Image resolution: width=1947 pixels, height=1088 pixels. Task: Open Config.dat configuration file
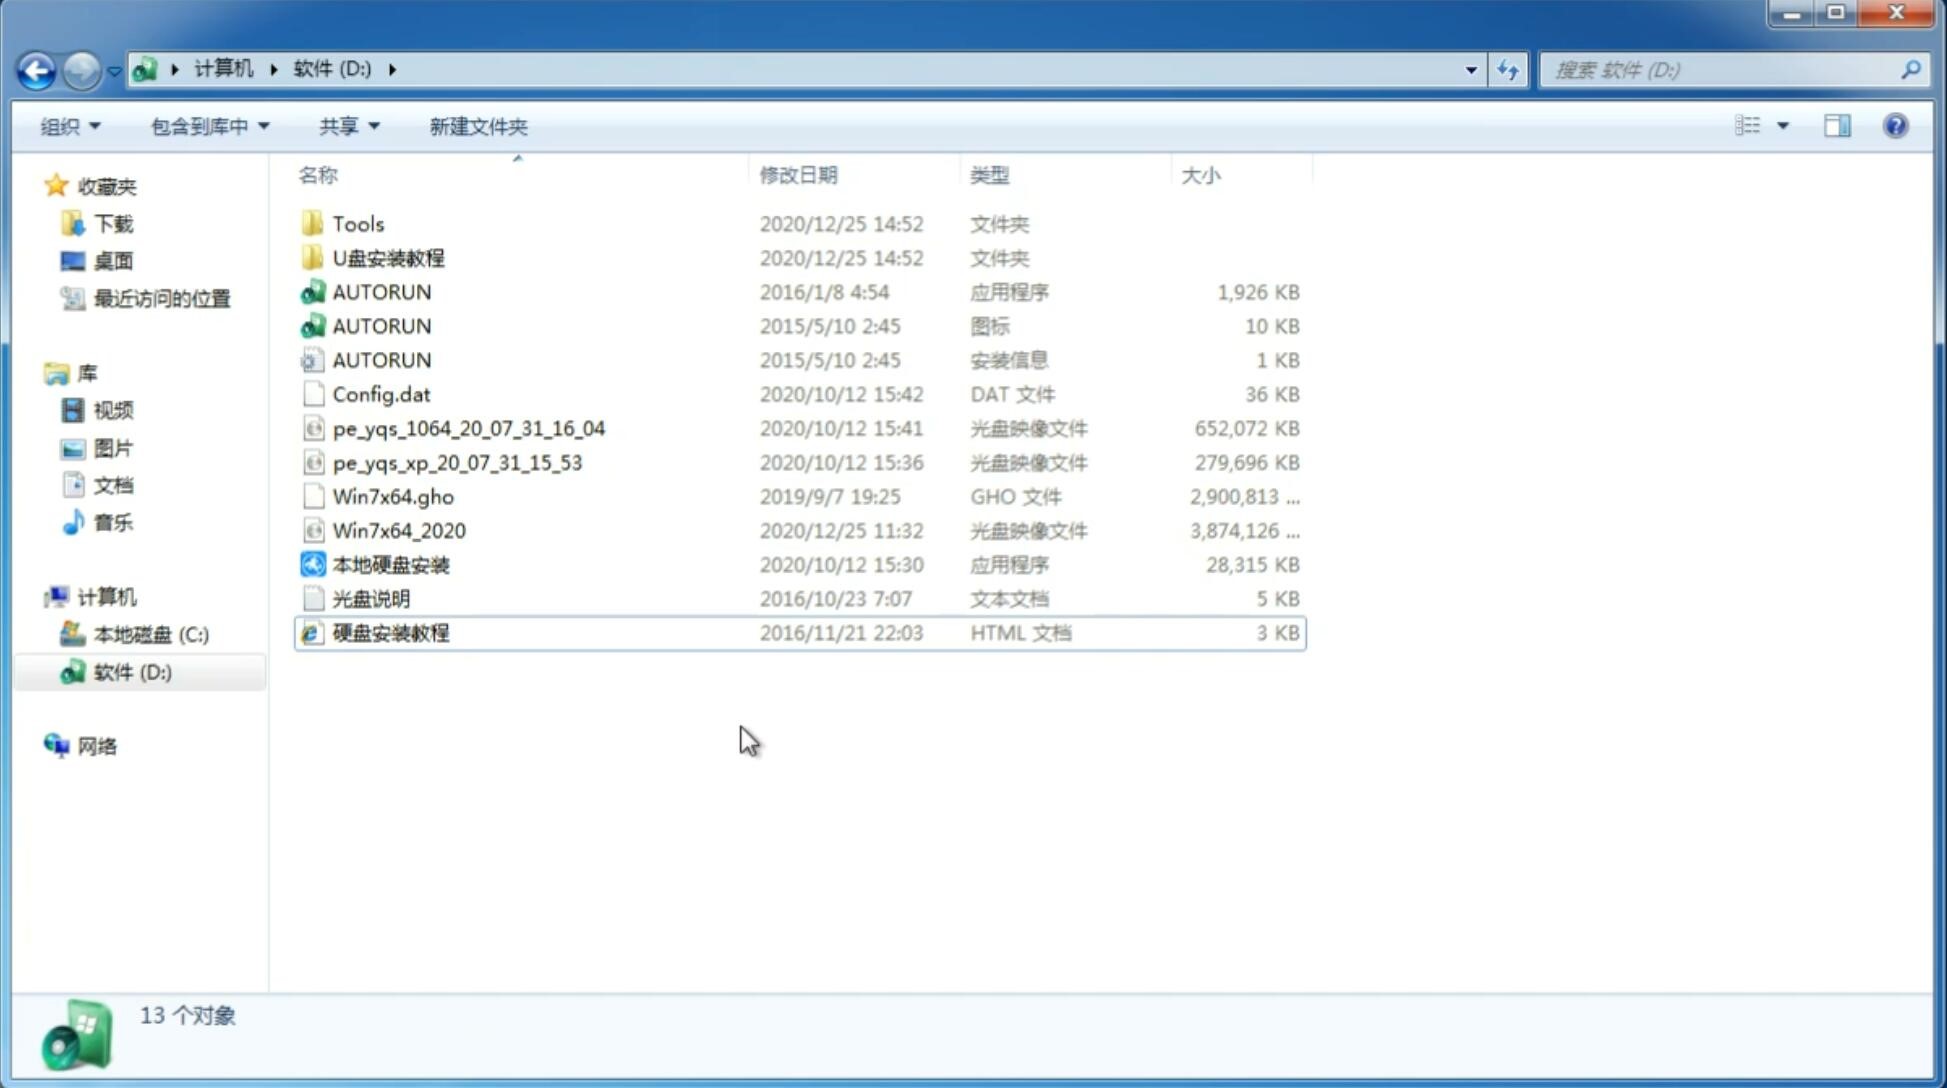pos(381,393)
